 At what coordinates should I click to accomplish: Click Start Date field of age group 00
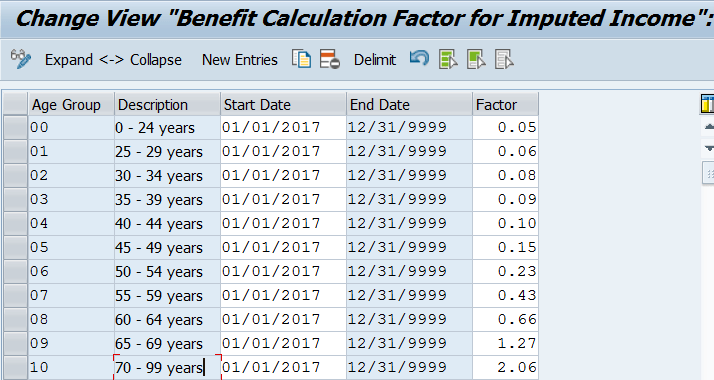(x=283, y=127)
